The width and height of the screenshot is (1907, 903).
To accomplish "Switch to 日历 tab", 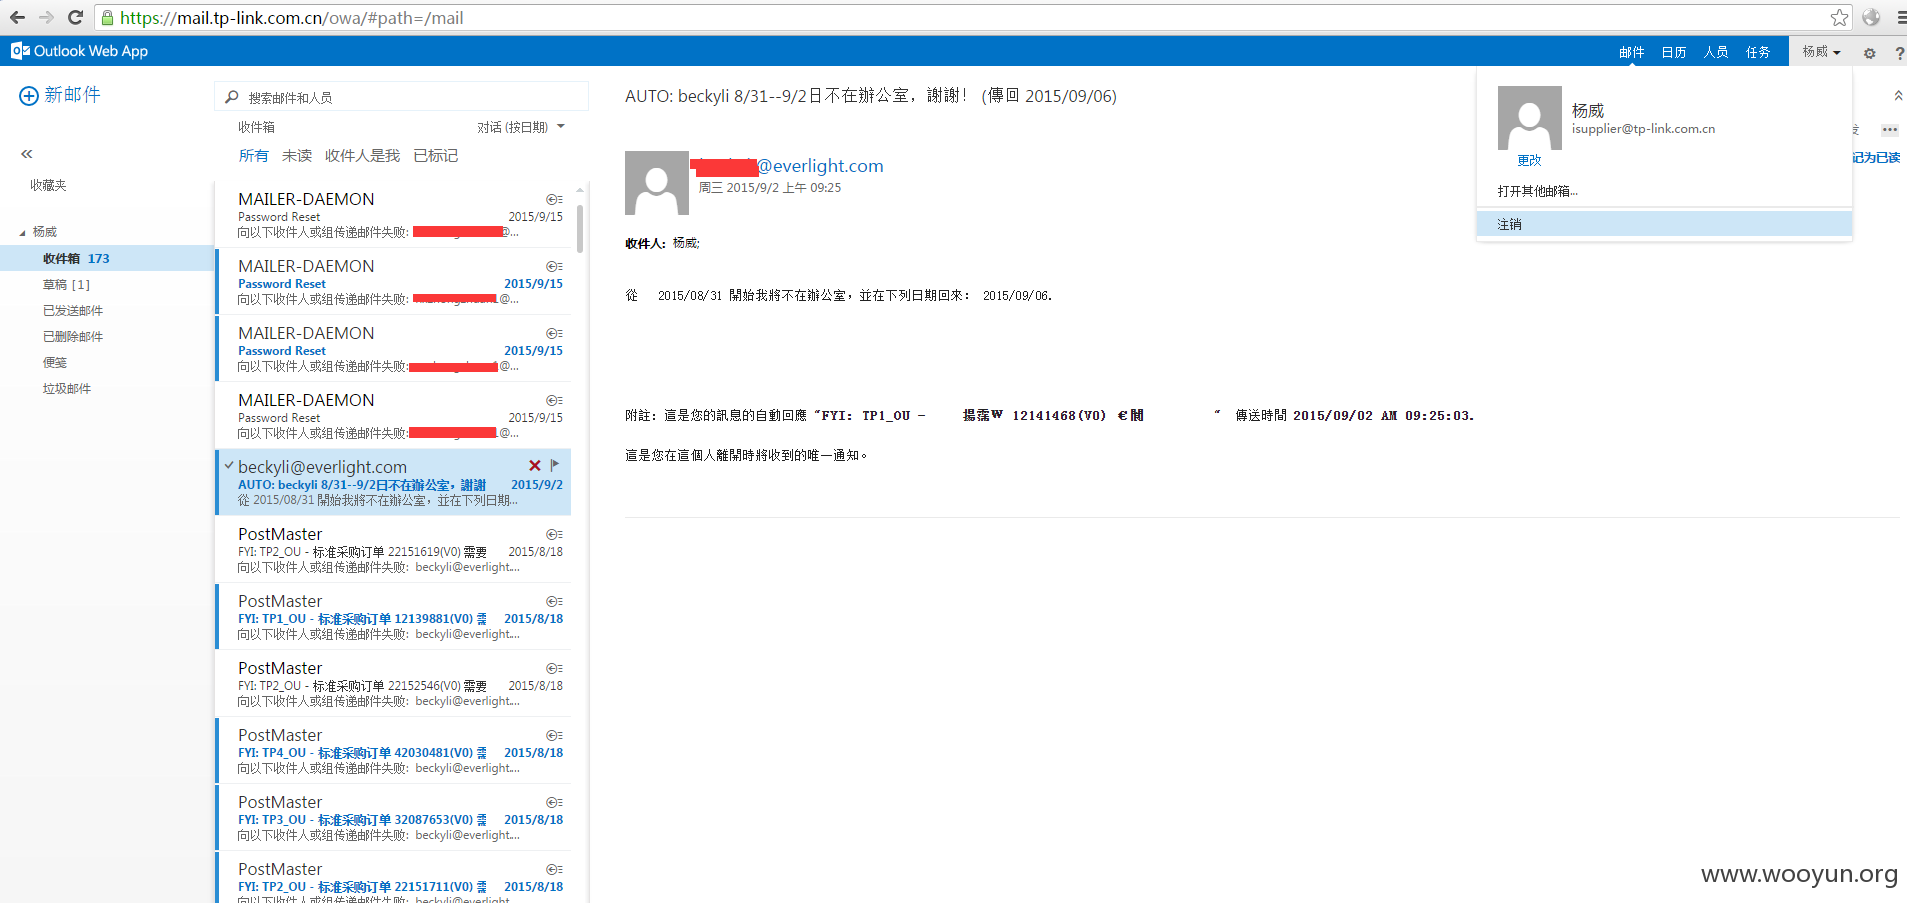I will (1674, 52).
